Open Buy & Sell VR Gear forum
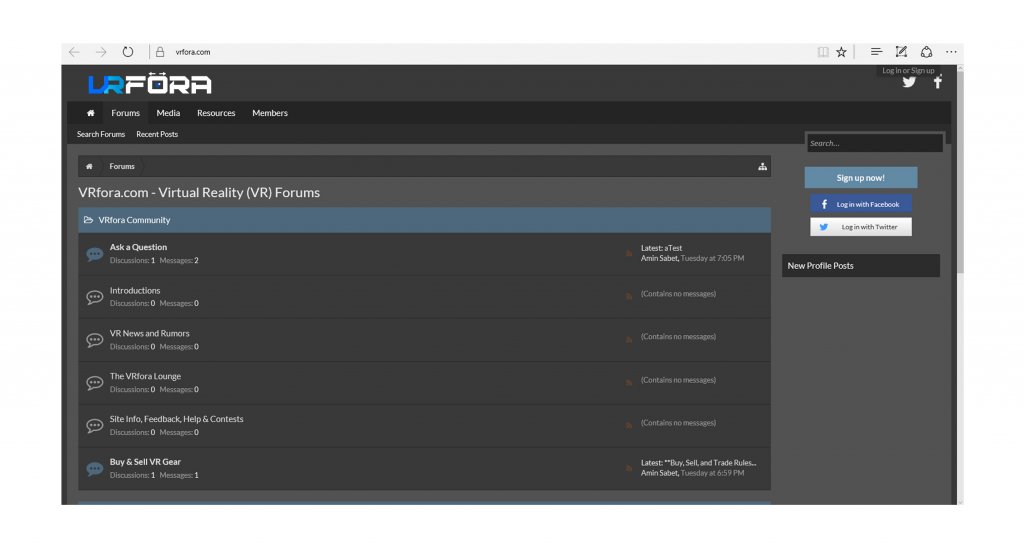Viewport: 1024px width, 549px height. 145,462
